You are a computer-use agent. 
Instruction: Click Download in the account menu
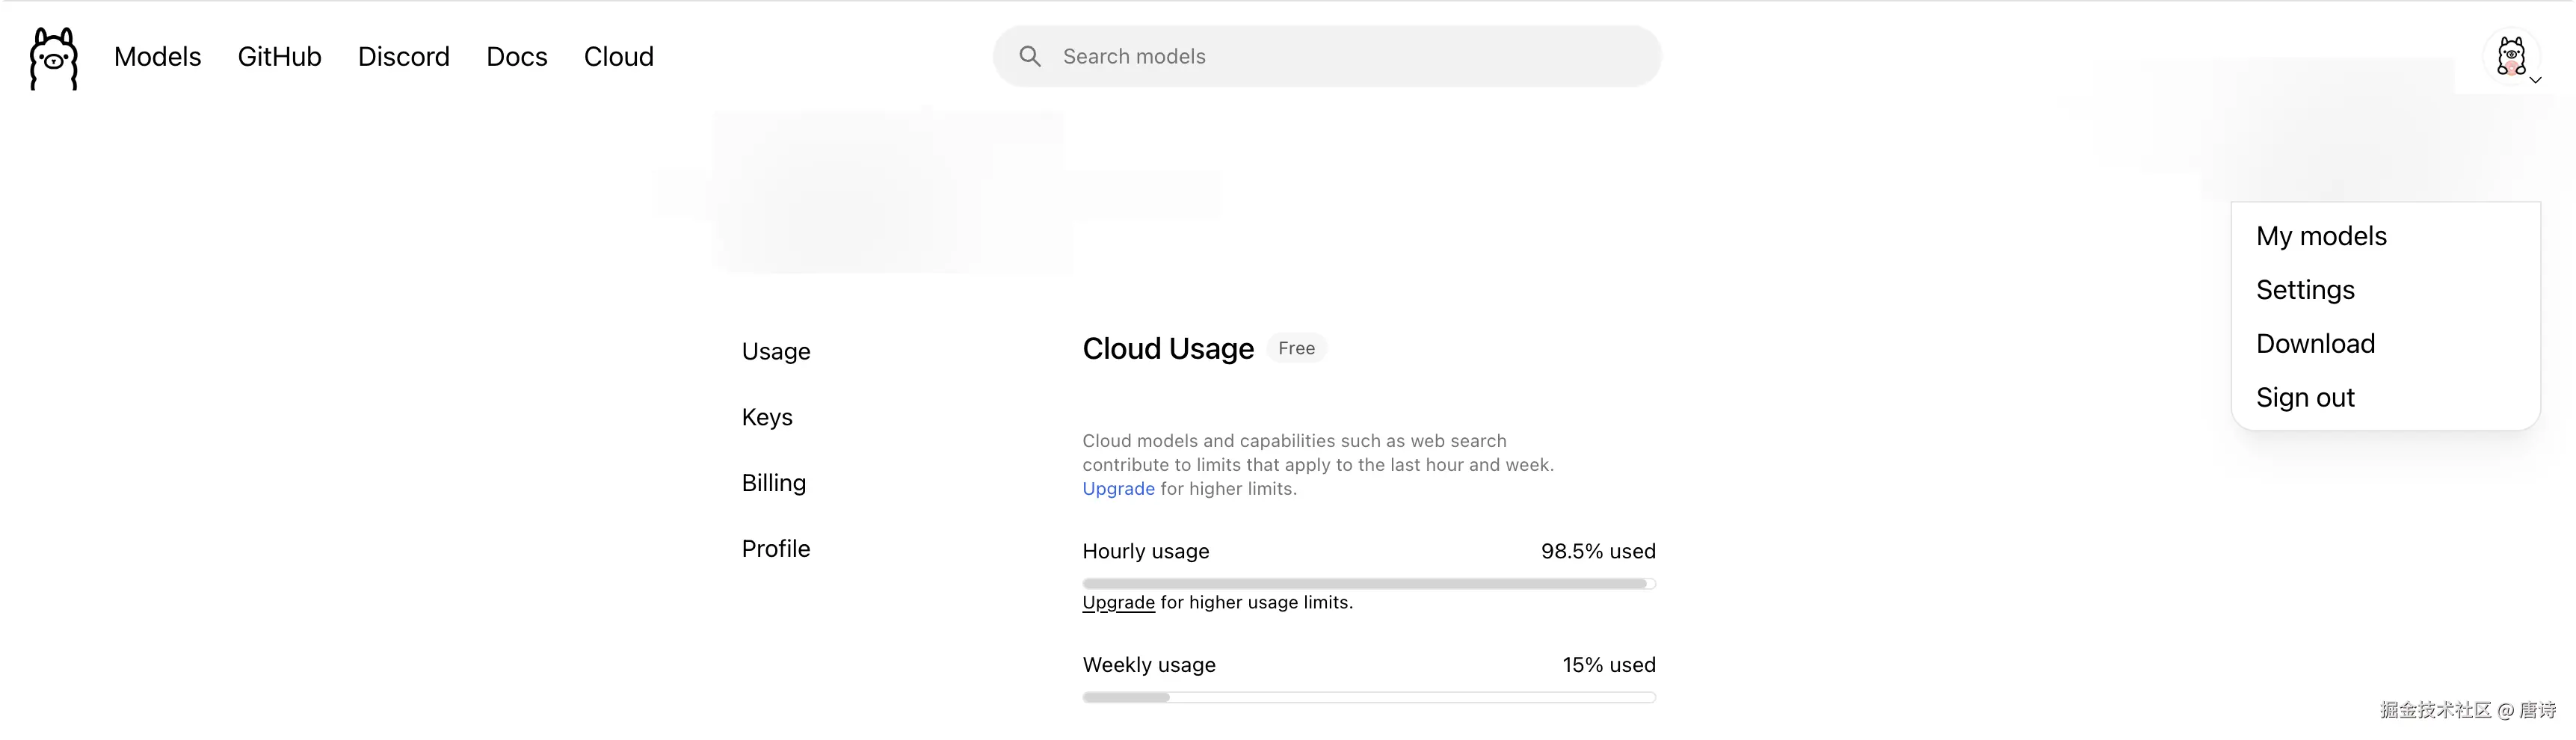tap(2315, 344)
